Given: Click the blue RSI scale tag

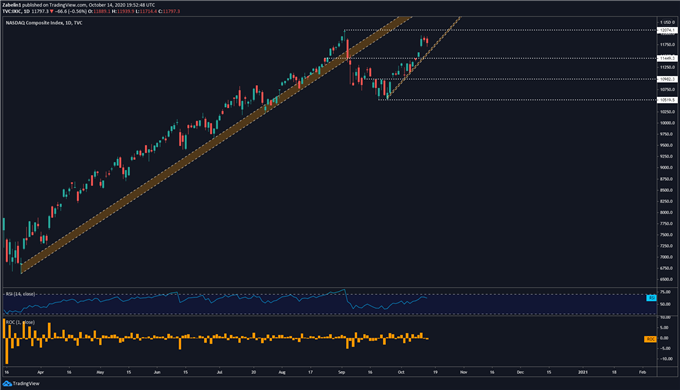Looking at the screenshot, I should (651, 298).
